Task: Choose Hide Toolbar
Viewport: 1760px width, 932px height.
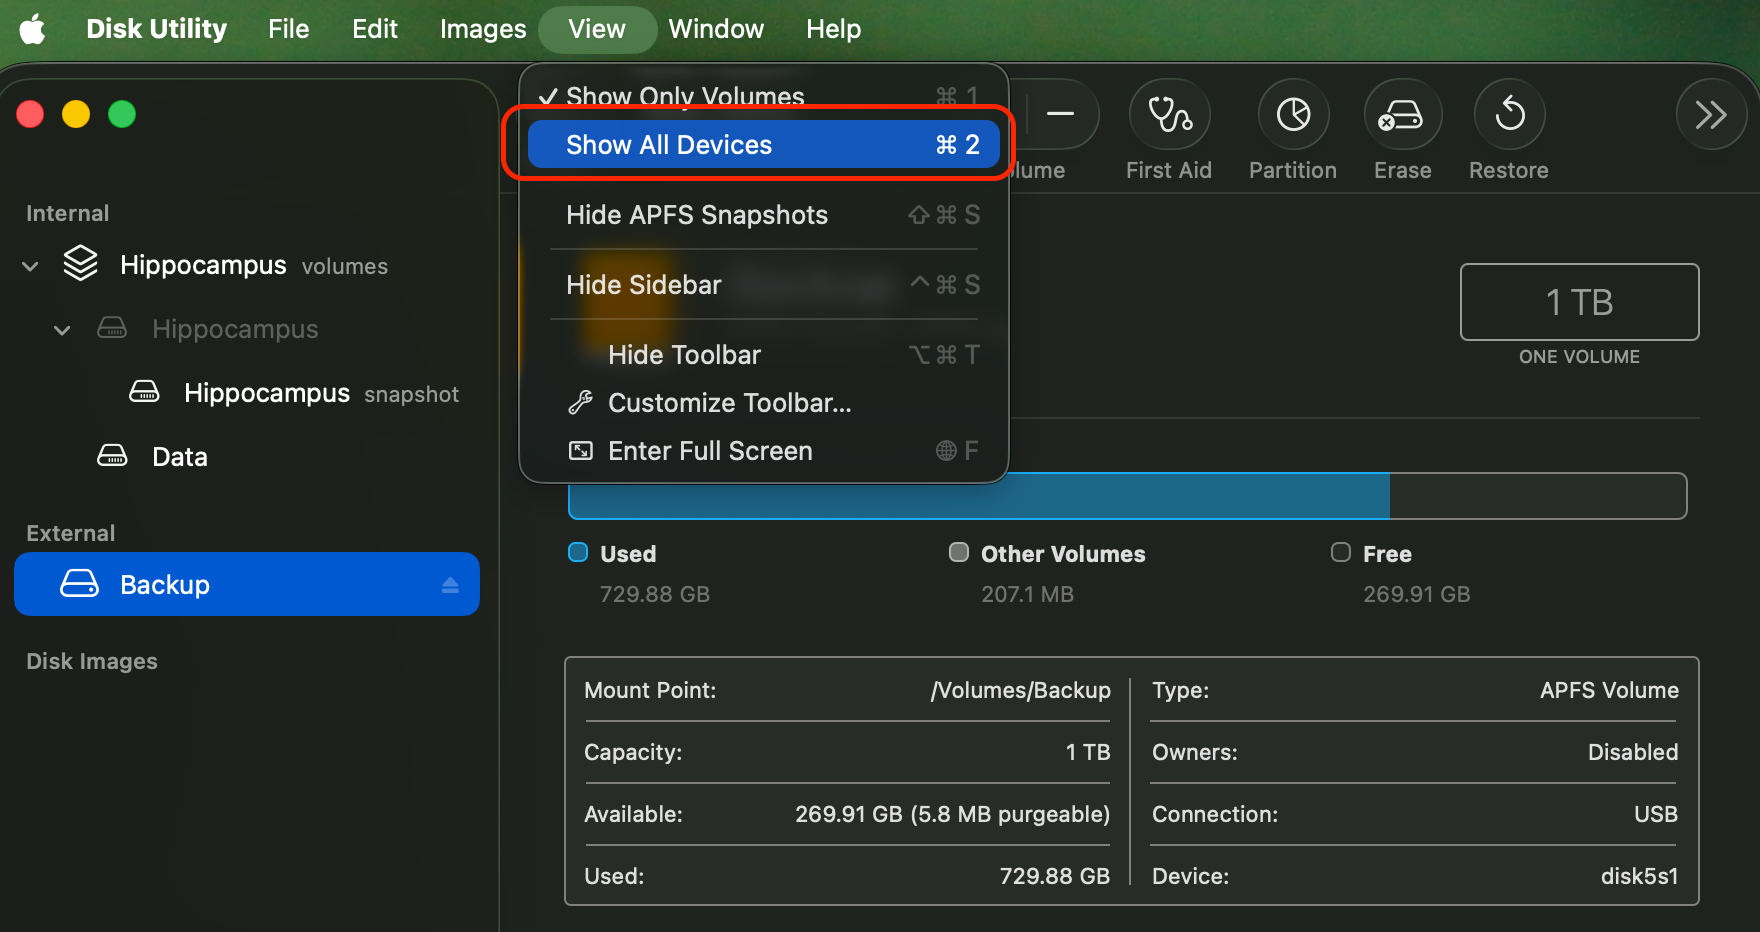Action: click(x=764, y=355)
